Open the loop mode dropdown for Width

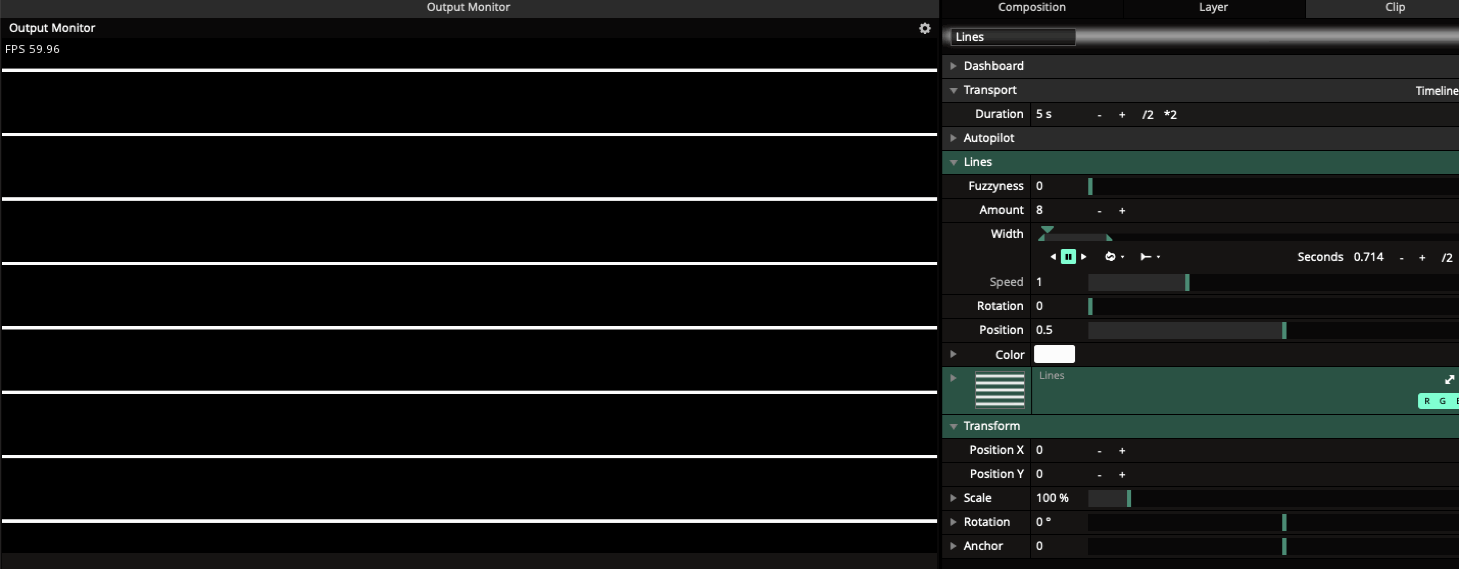[x=1114, y=257]
